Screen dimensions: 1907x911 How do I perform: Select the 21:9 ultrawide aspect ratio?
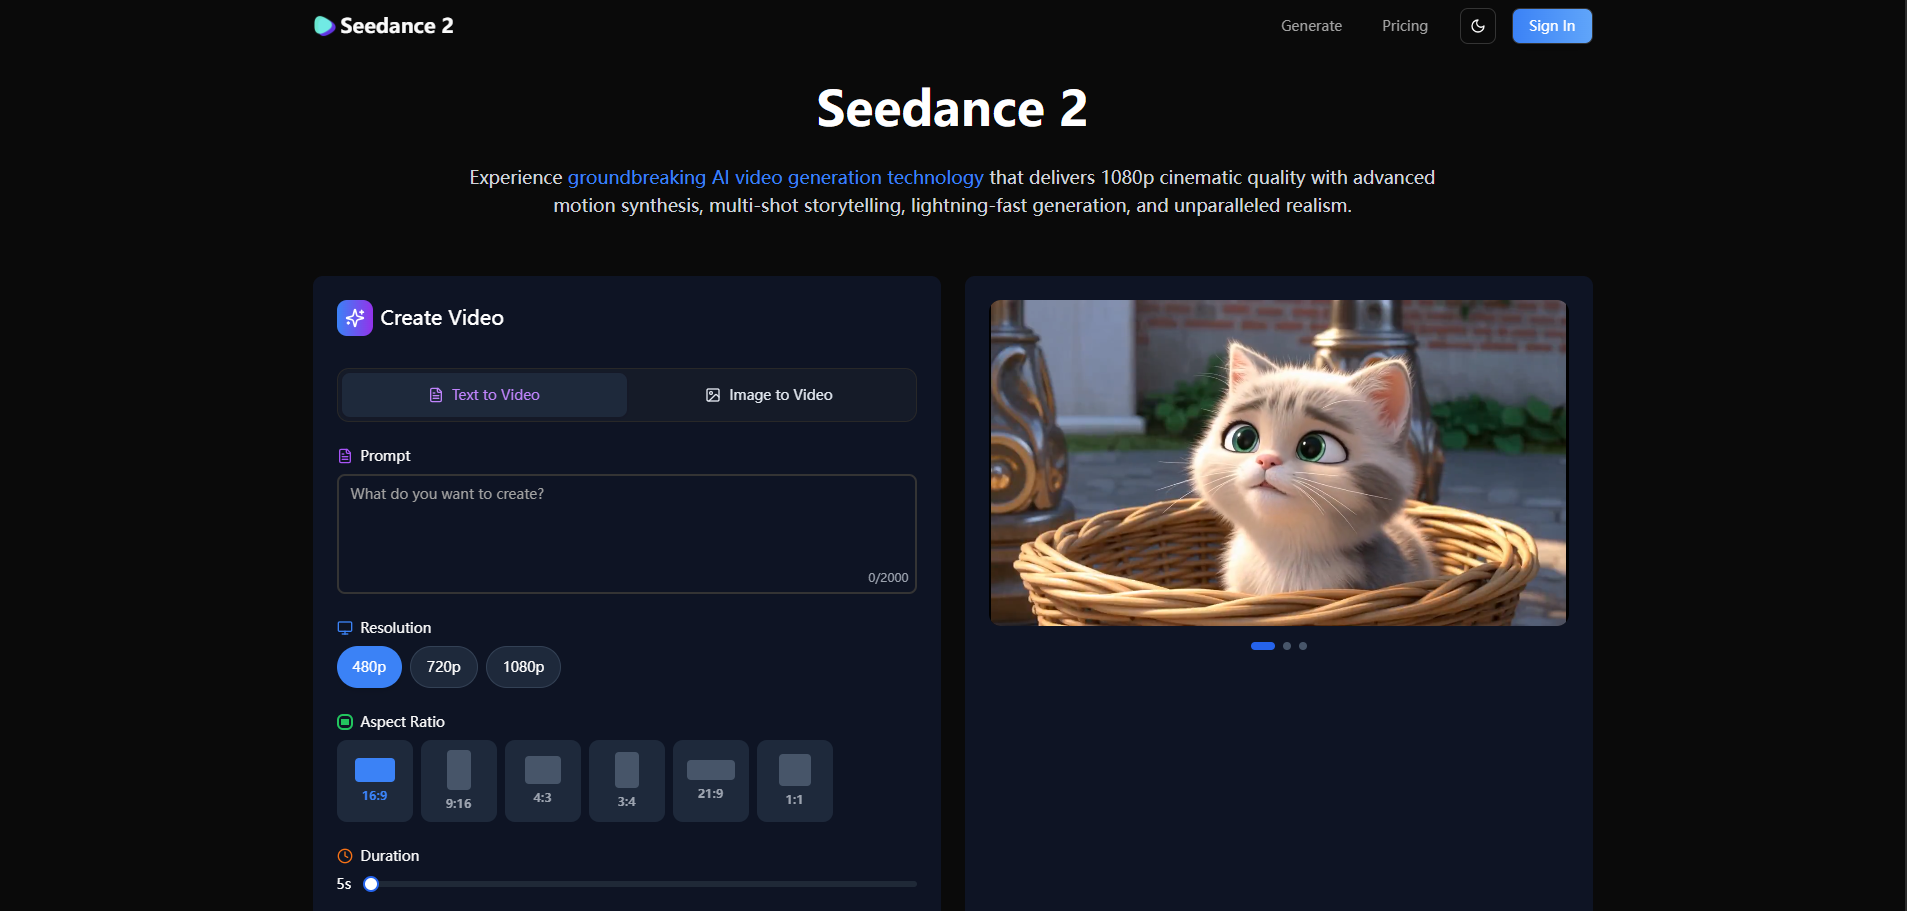coord(711,781)
